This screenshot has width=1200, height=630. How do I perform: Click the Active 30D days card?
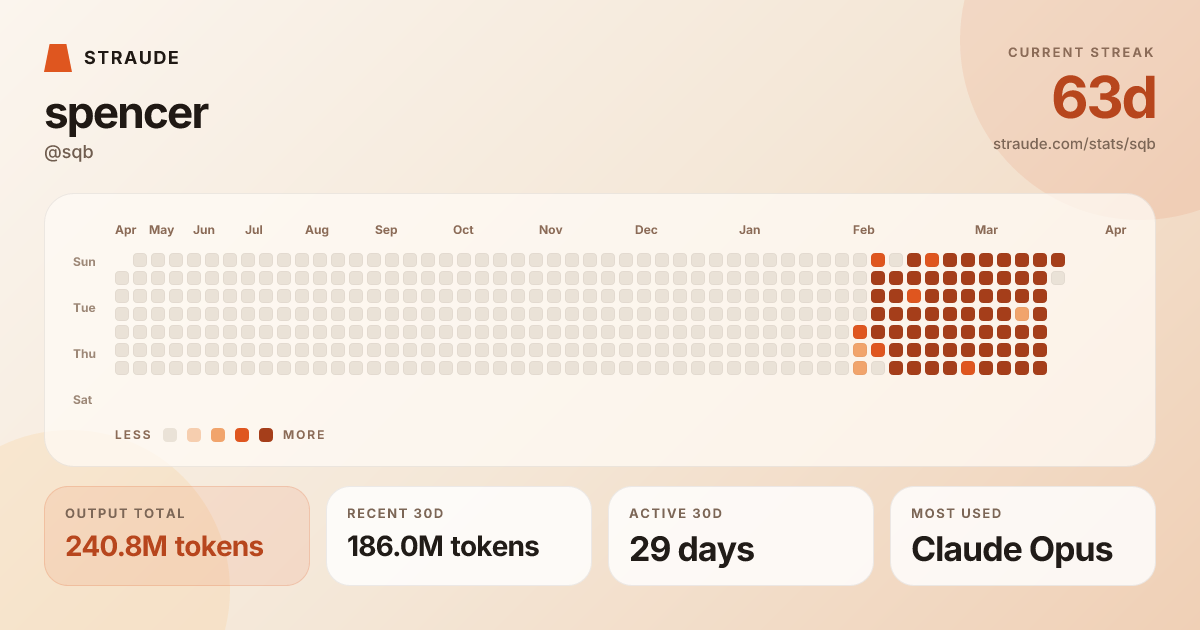tap(741, 536)
